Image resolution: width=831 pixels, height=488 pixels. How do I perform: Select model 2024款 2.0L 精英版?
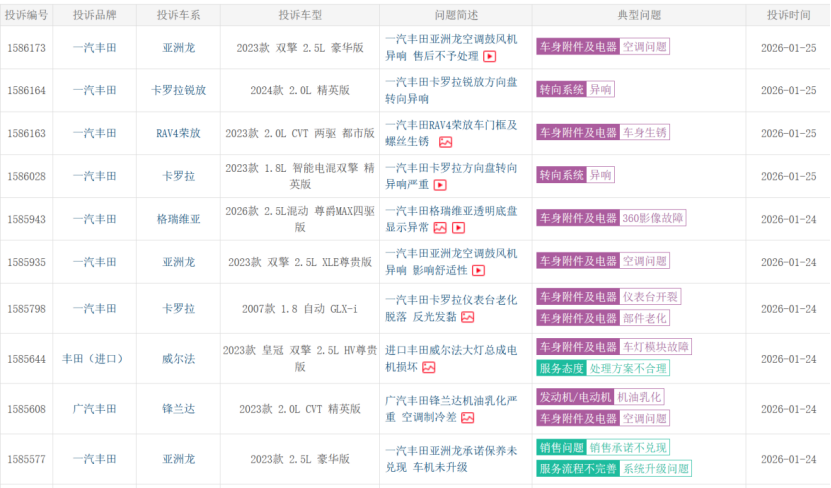coord(300,90)
